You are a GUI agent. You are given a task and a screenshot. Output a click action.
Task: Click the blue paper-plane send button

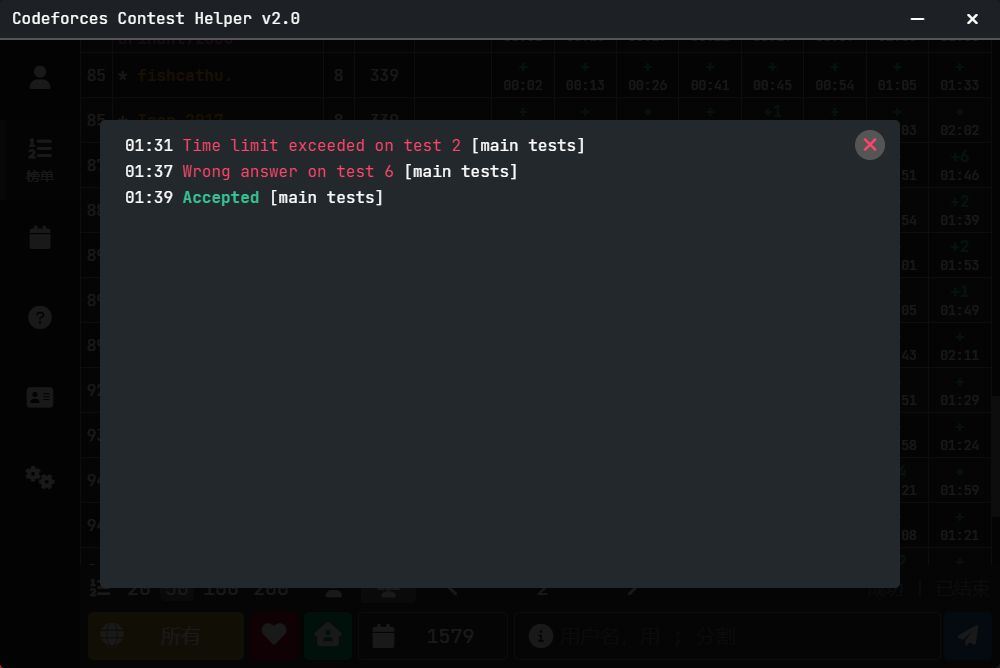point(968,635)
